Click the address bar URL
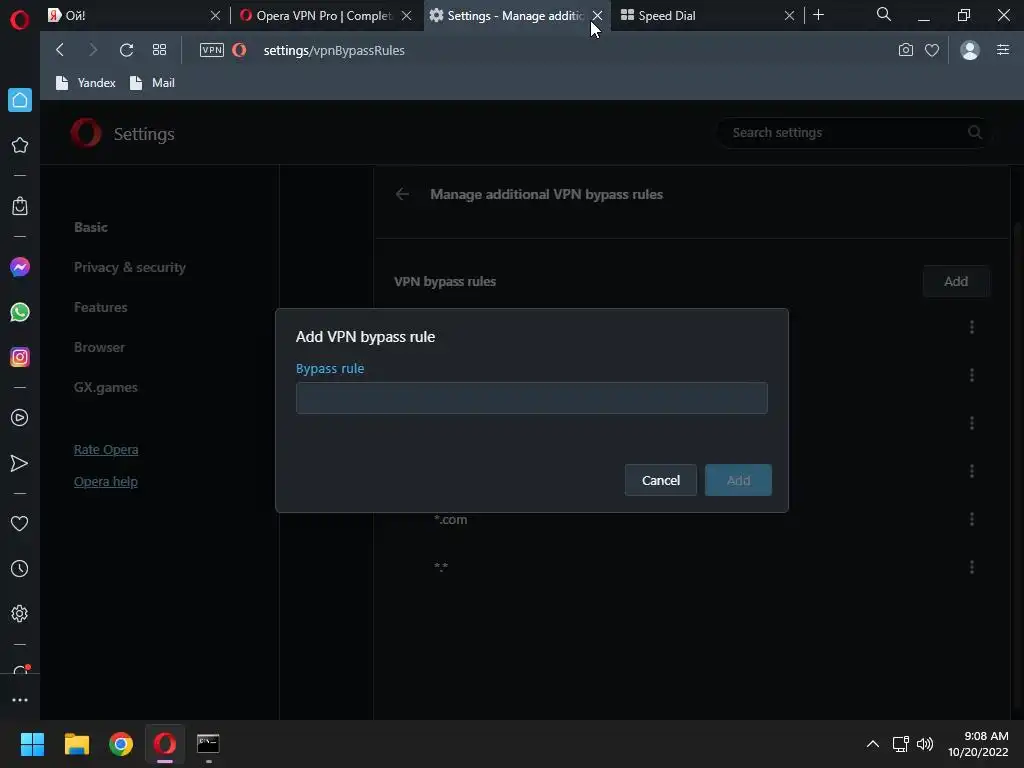Viewport: 1024px width, 768px height. [334, 50]
